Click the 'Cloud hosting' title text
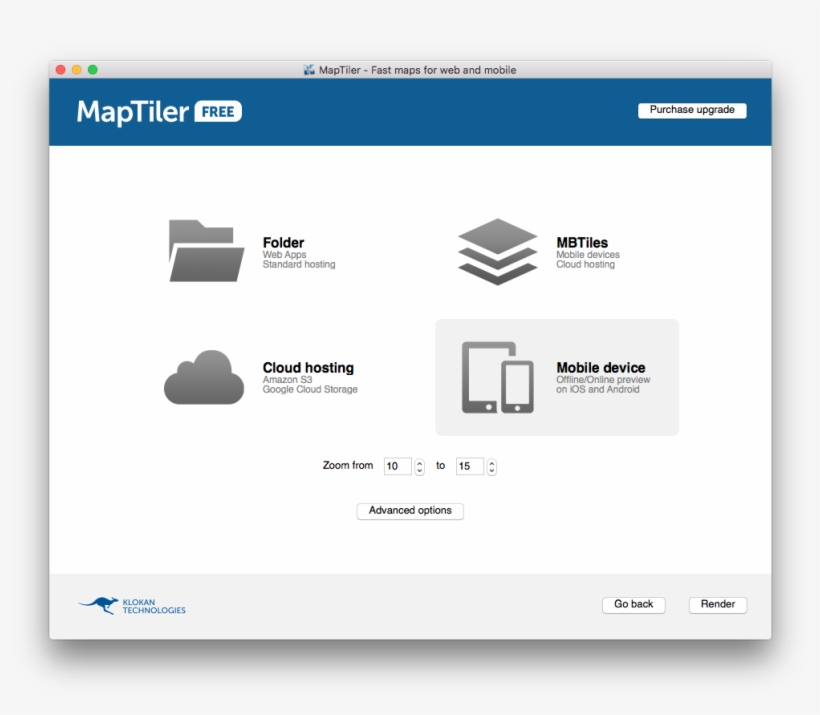This screenshot has width=820, height=715. (x=308, y=368)
